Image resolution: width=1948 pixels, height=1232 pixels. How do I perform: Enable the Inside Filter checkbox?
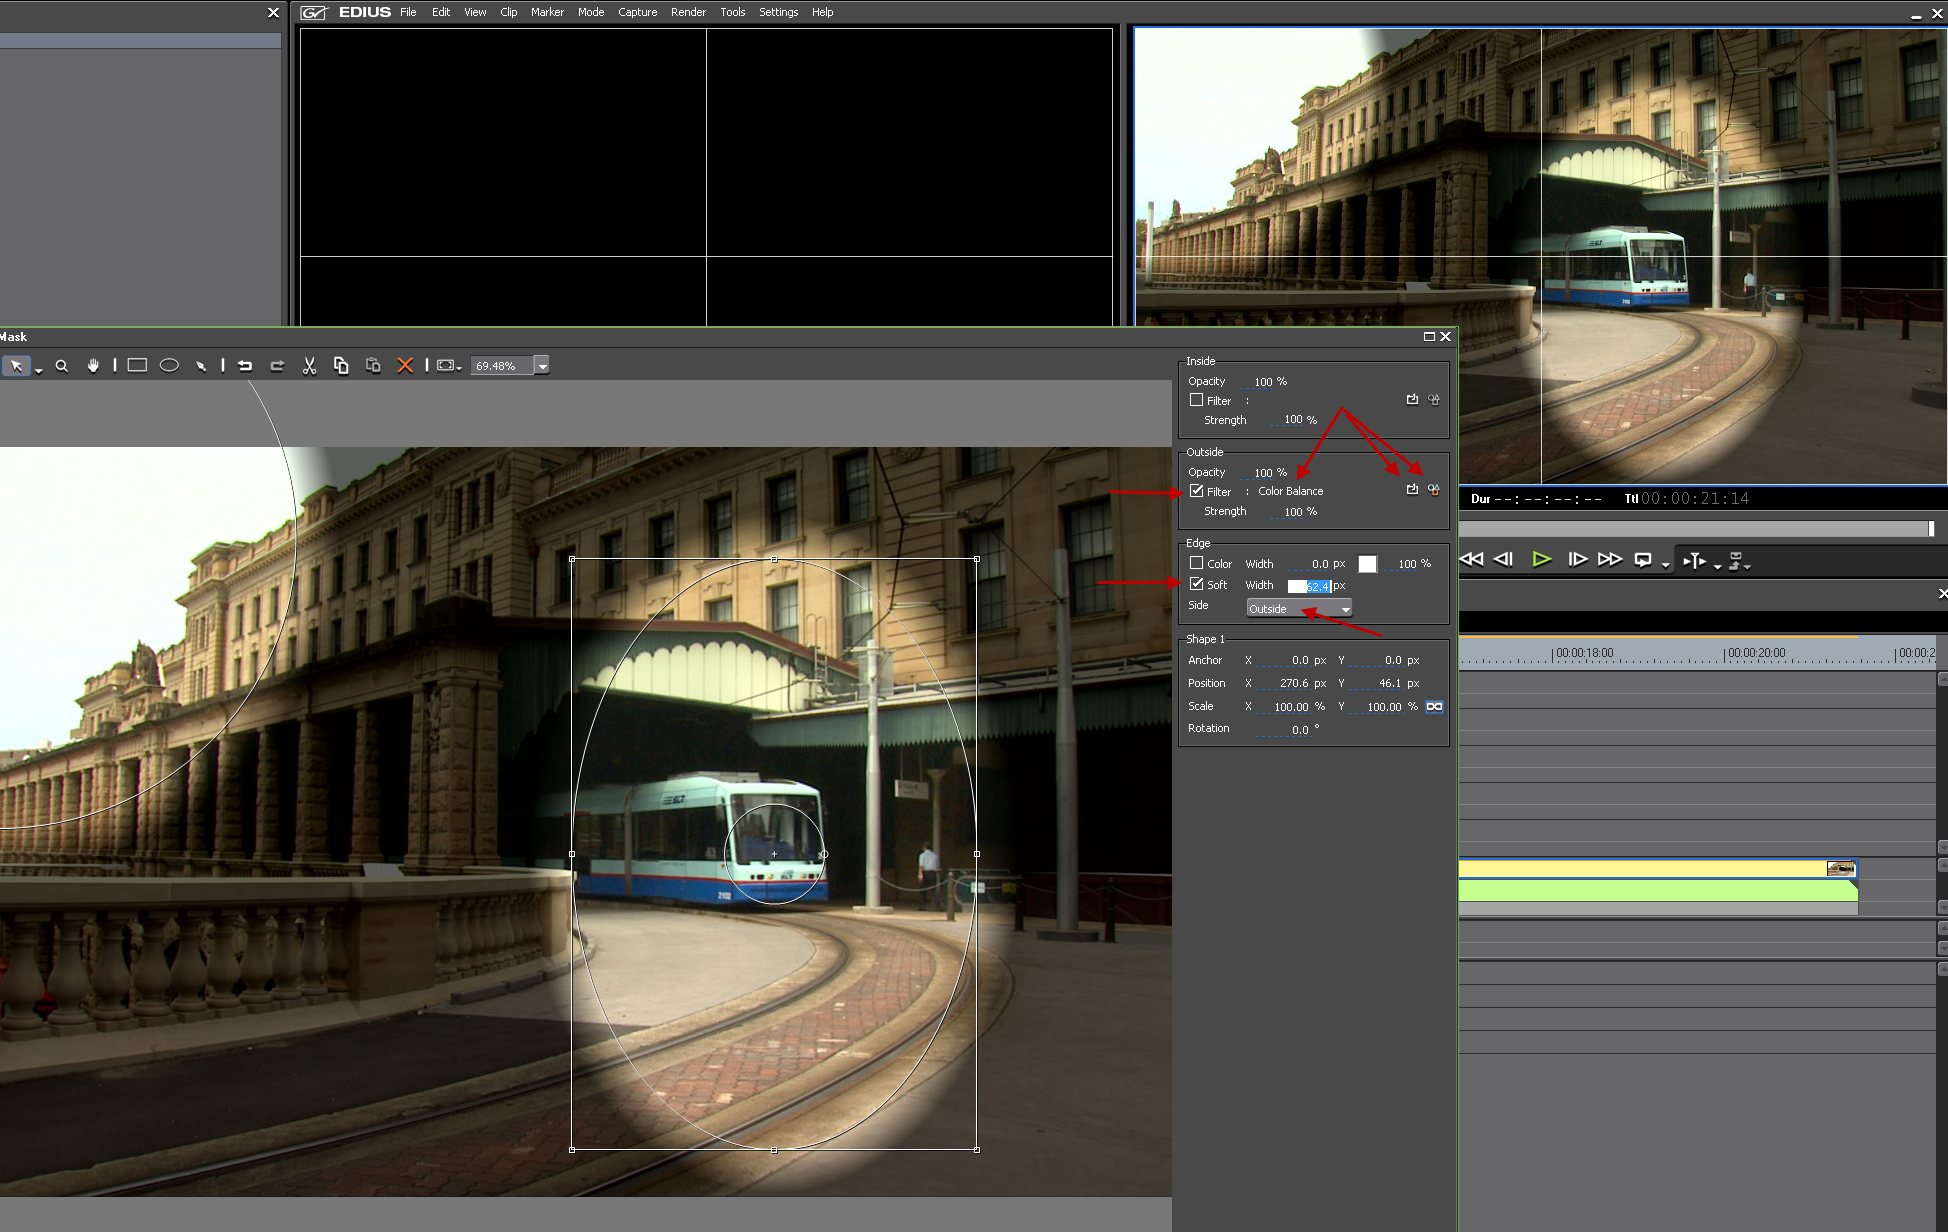pos(1196,400)
